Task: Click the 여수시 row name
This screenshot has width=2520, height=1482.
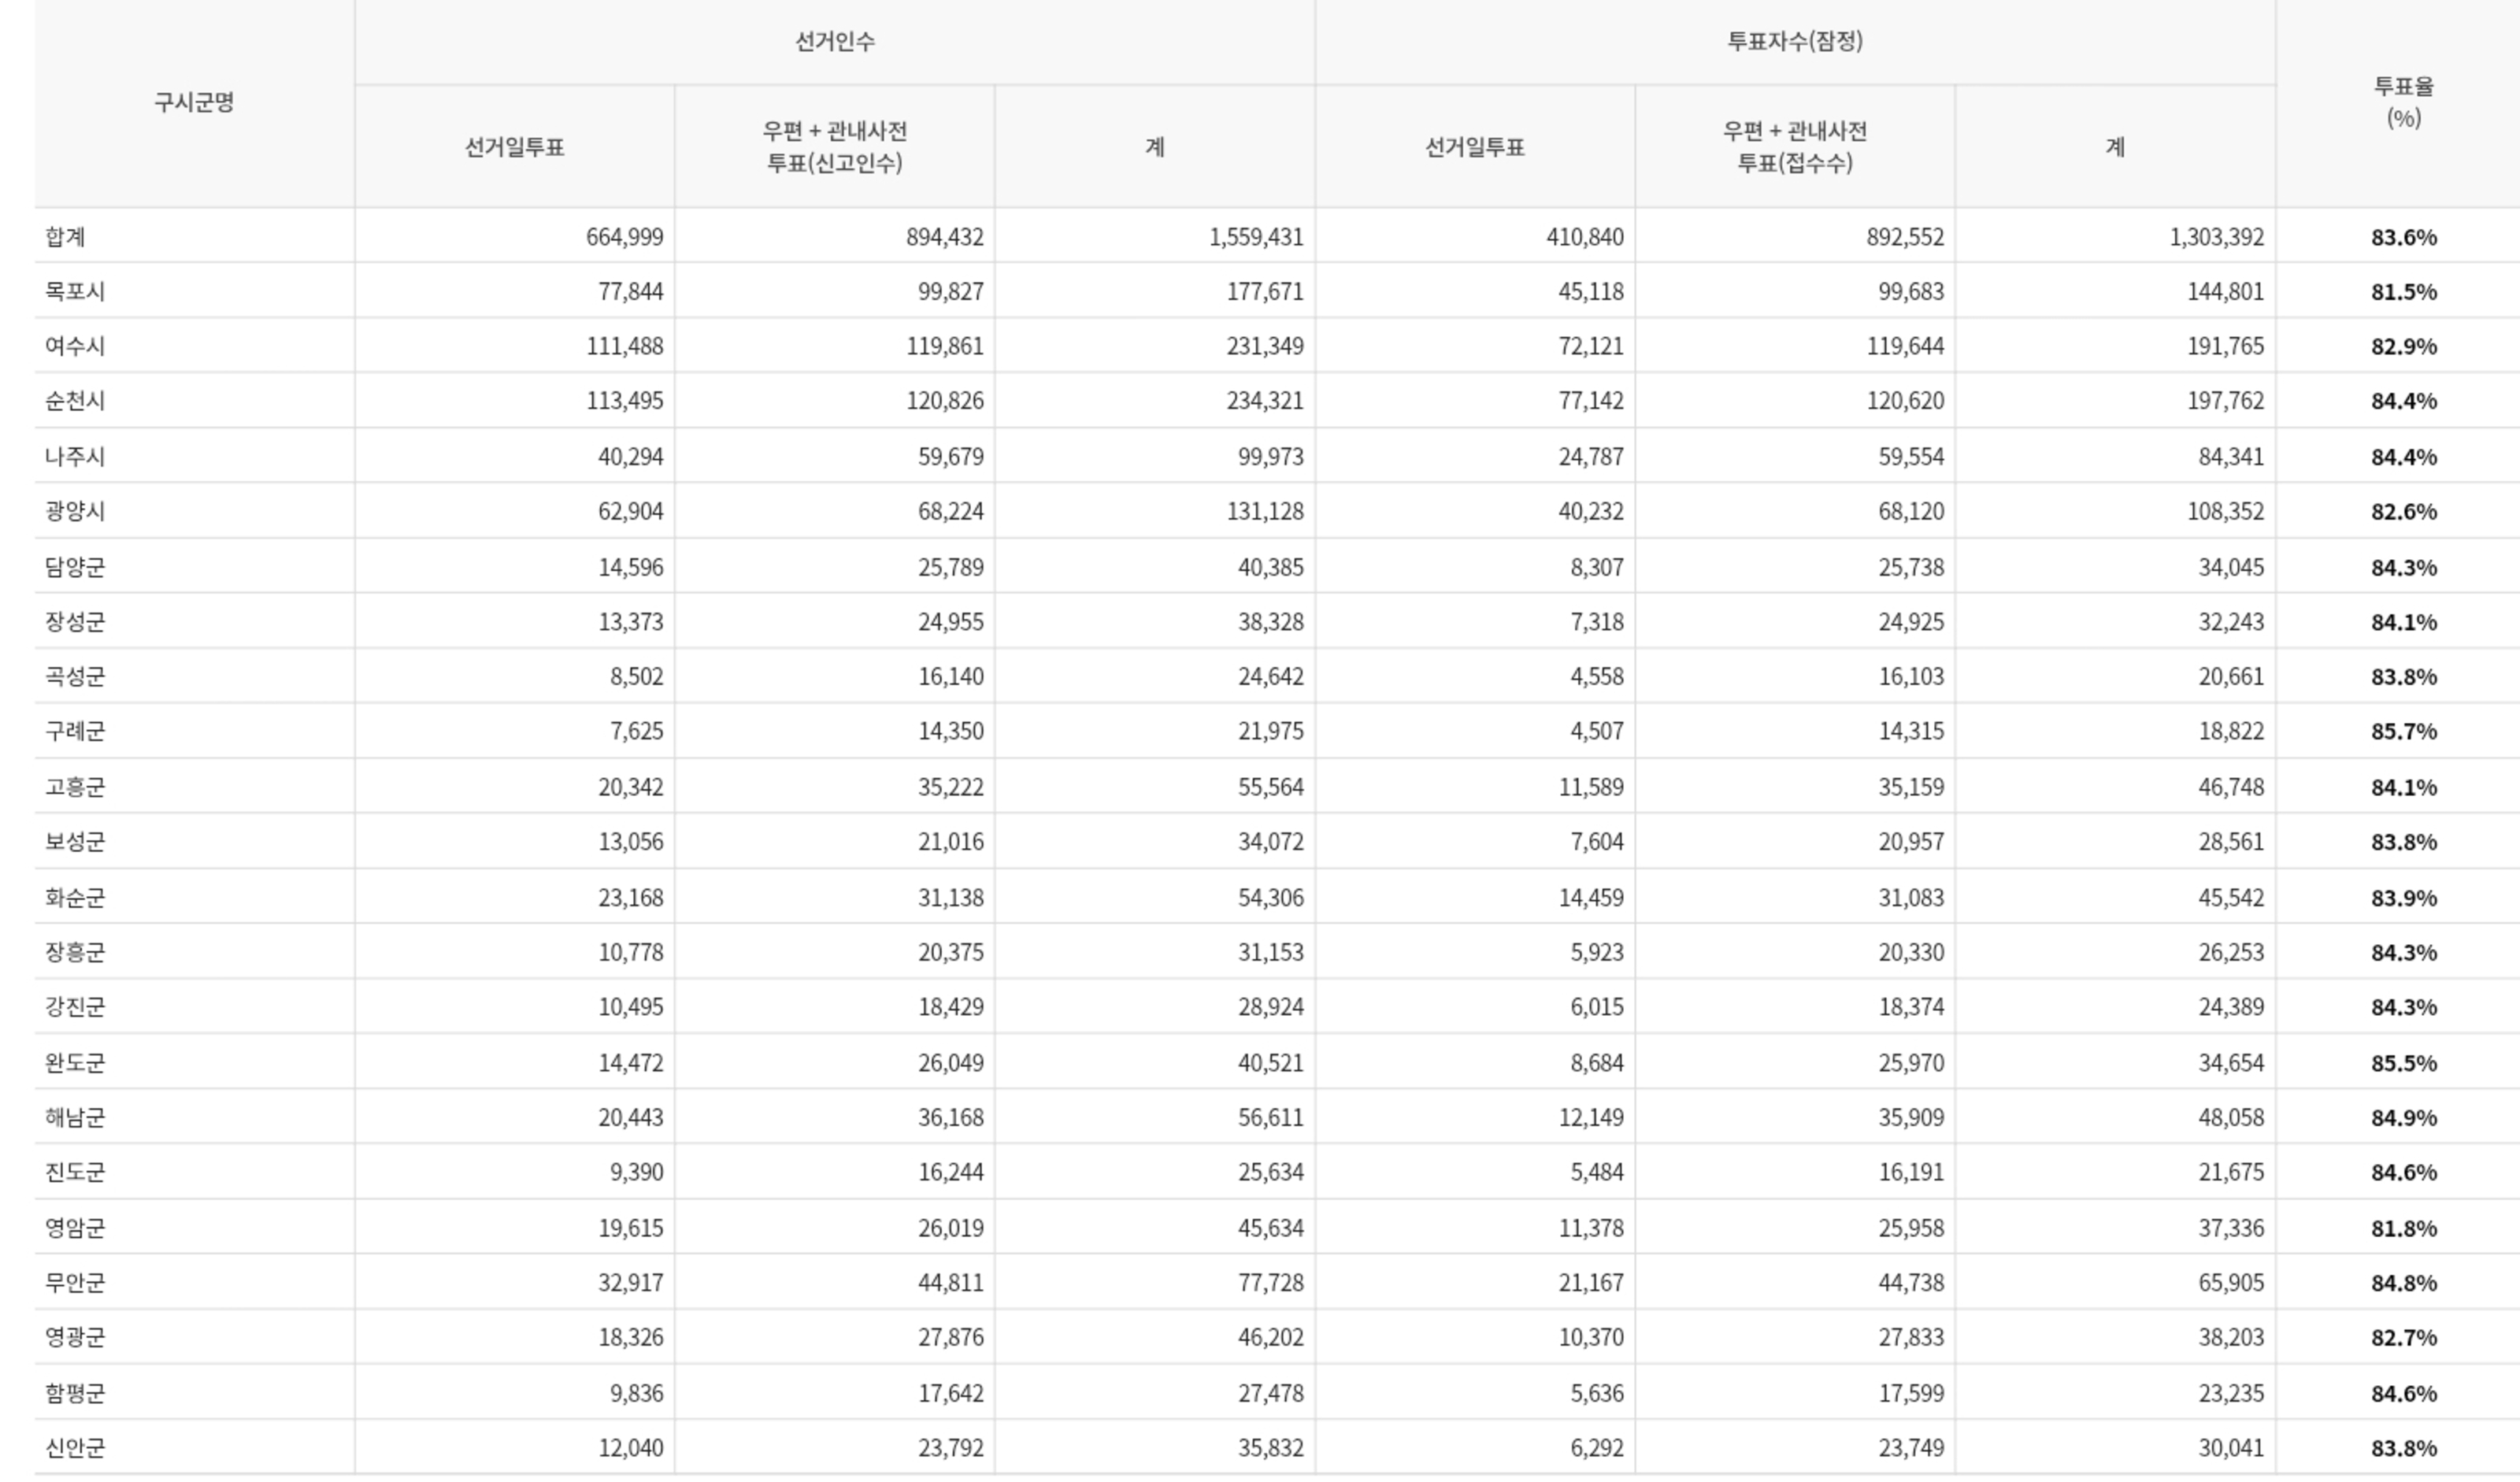Action: coord(75,346)
